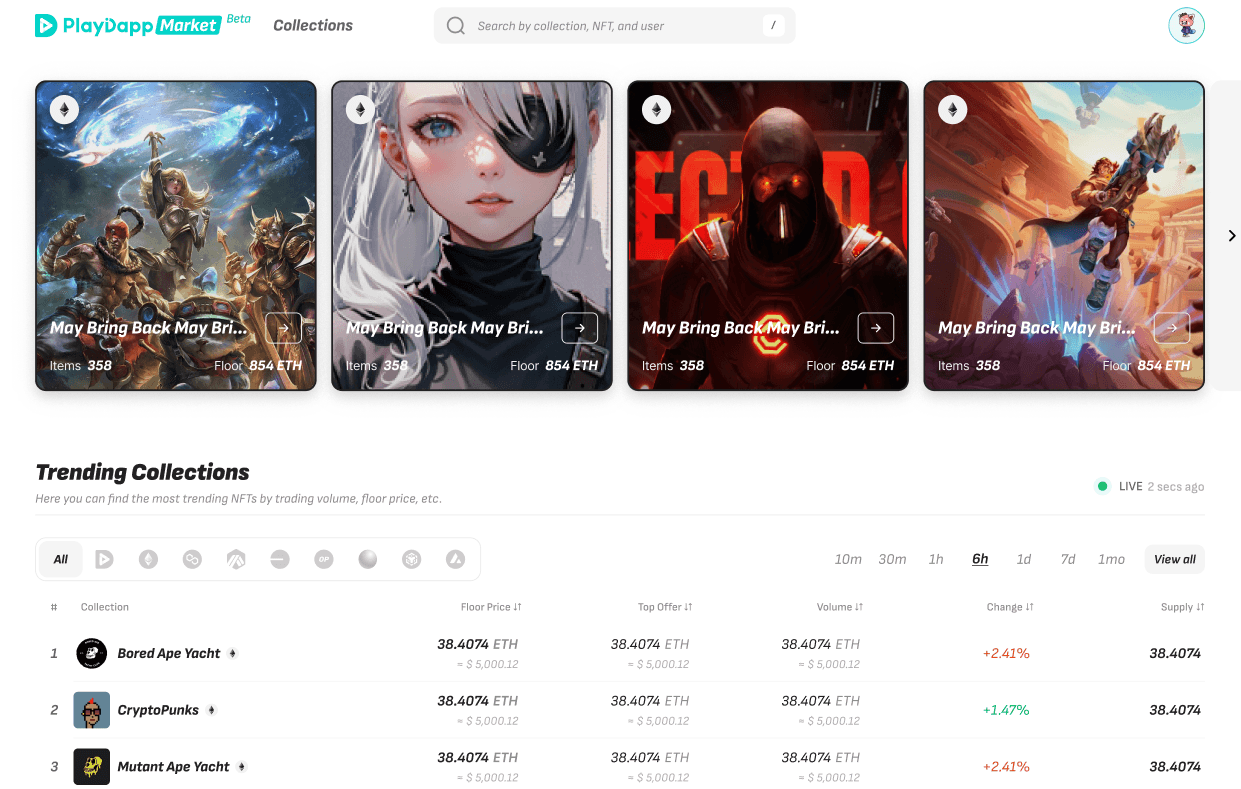Screen dimensions: 1241x789
Task: Click the Ethereum symbol beside CryptoPunks
Action: point(212,710)
